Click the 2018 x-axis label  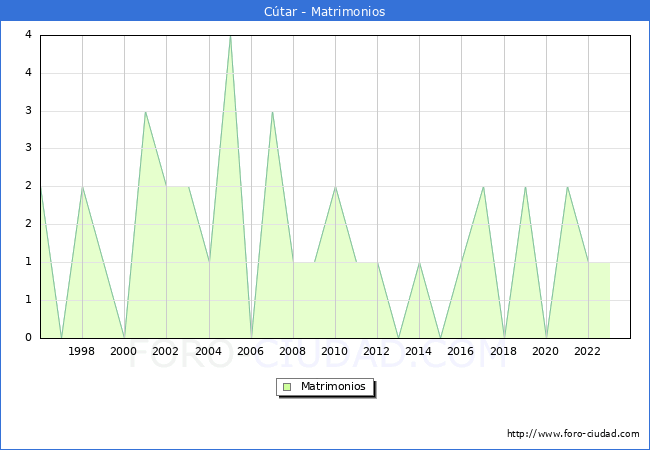tap(504, 351)
